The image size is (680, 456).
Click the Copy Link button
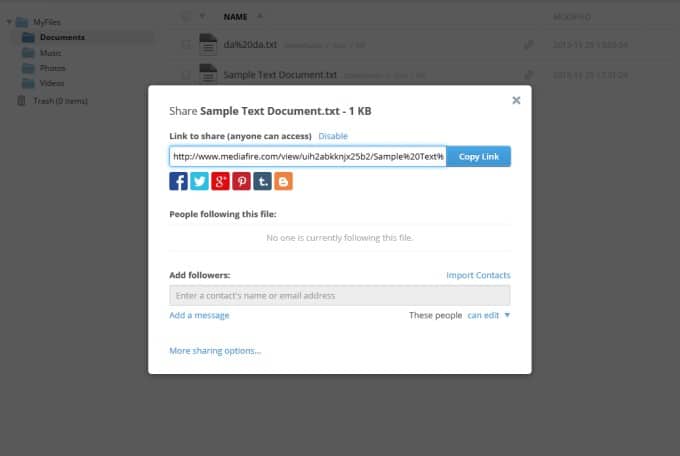(x=478, y=157)
